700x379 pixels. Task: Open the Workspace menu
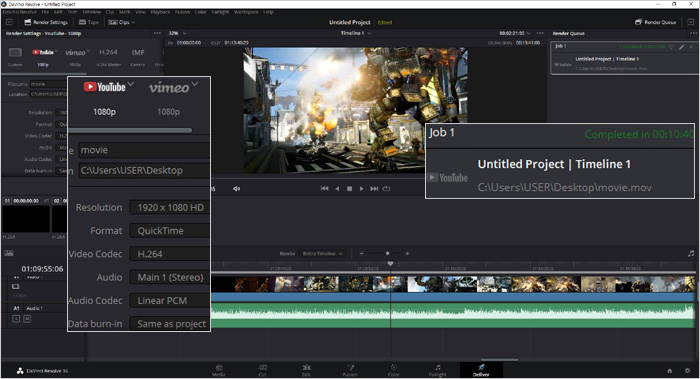point(246,12)
